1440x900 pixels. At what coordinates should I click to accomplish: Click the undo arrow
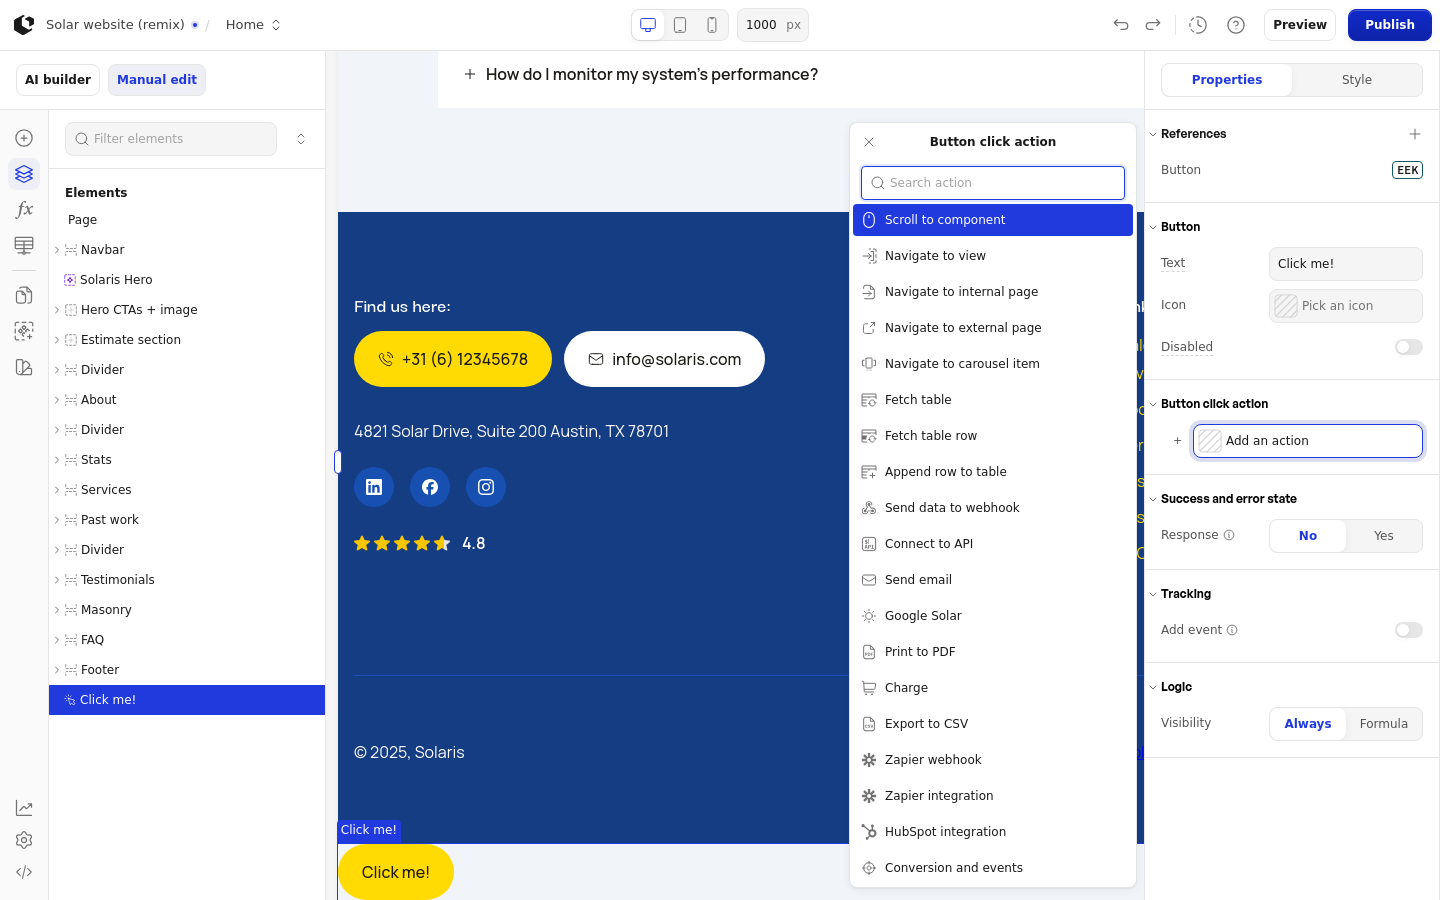[1121, 25]
